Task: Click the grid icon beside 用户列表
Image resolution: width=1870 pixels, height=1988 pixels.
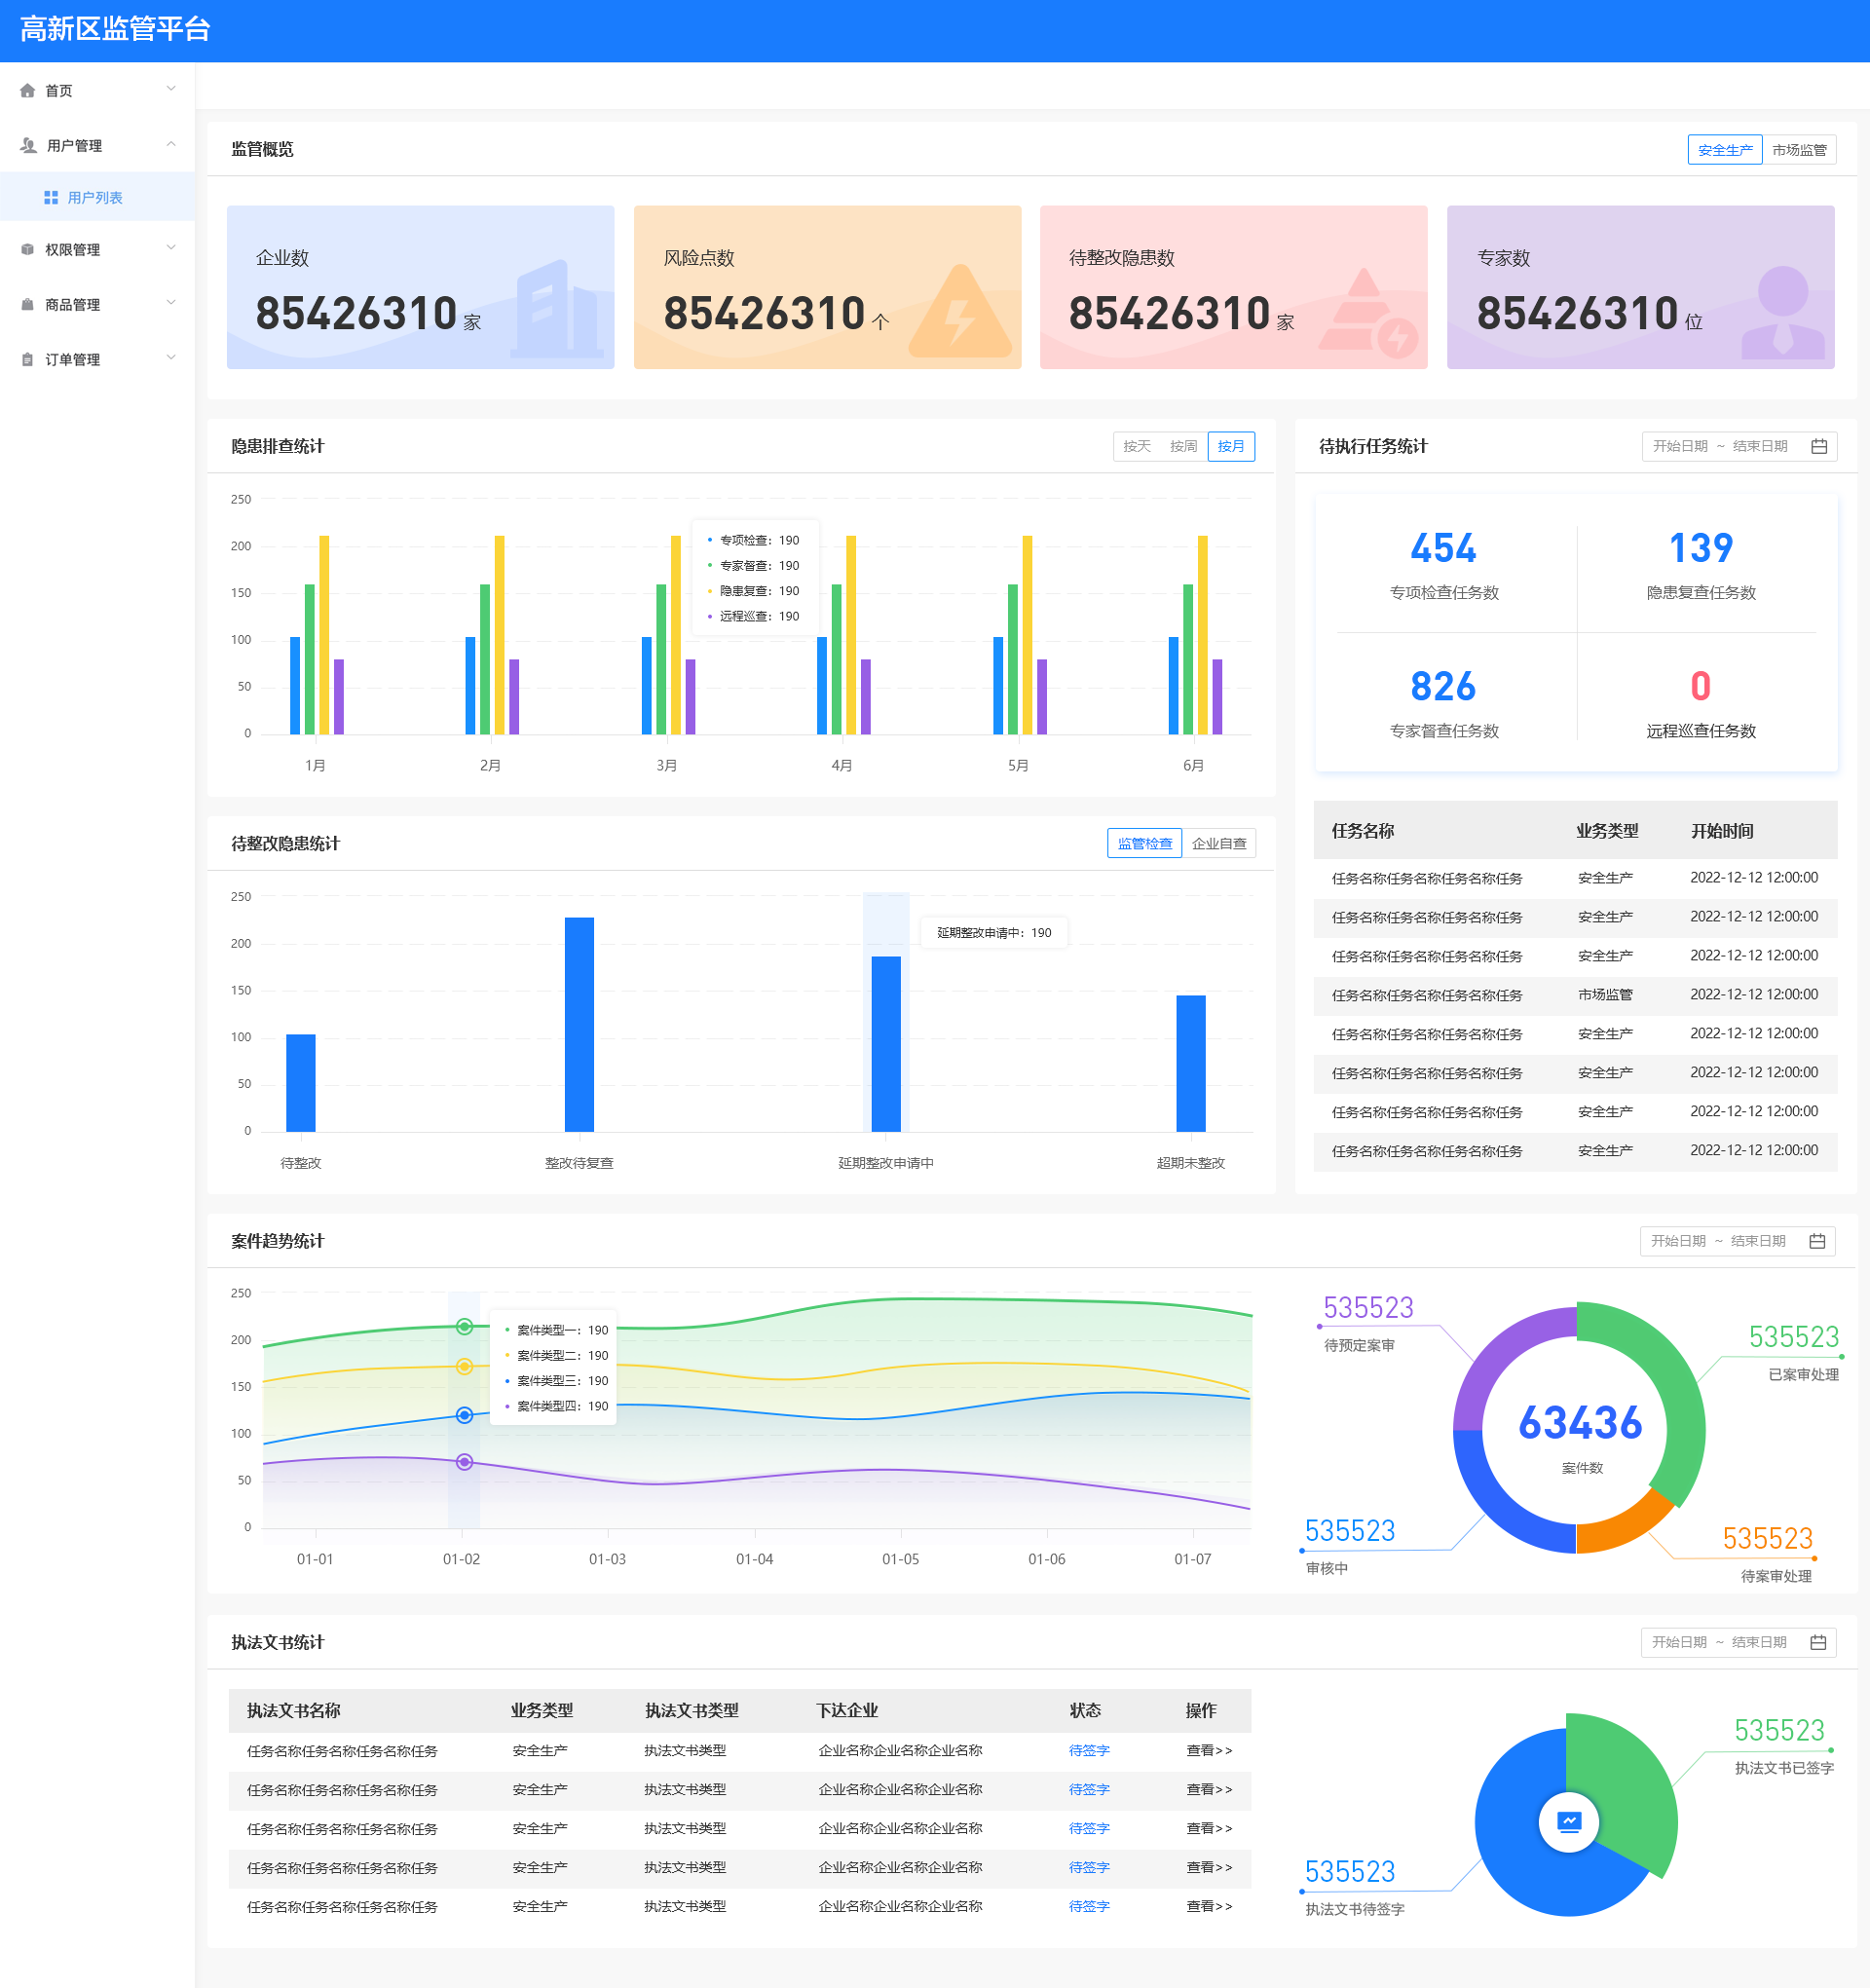Action: [x=51, y=198]
